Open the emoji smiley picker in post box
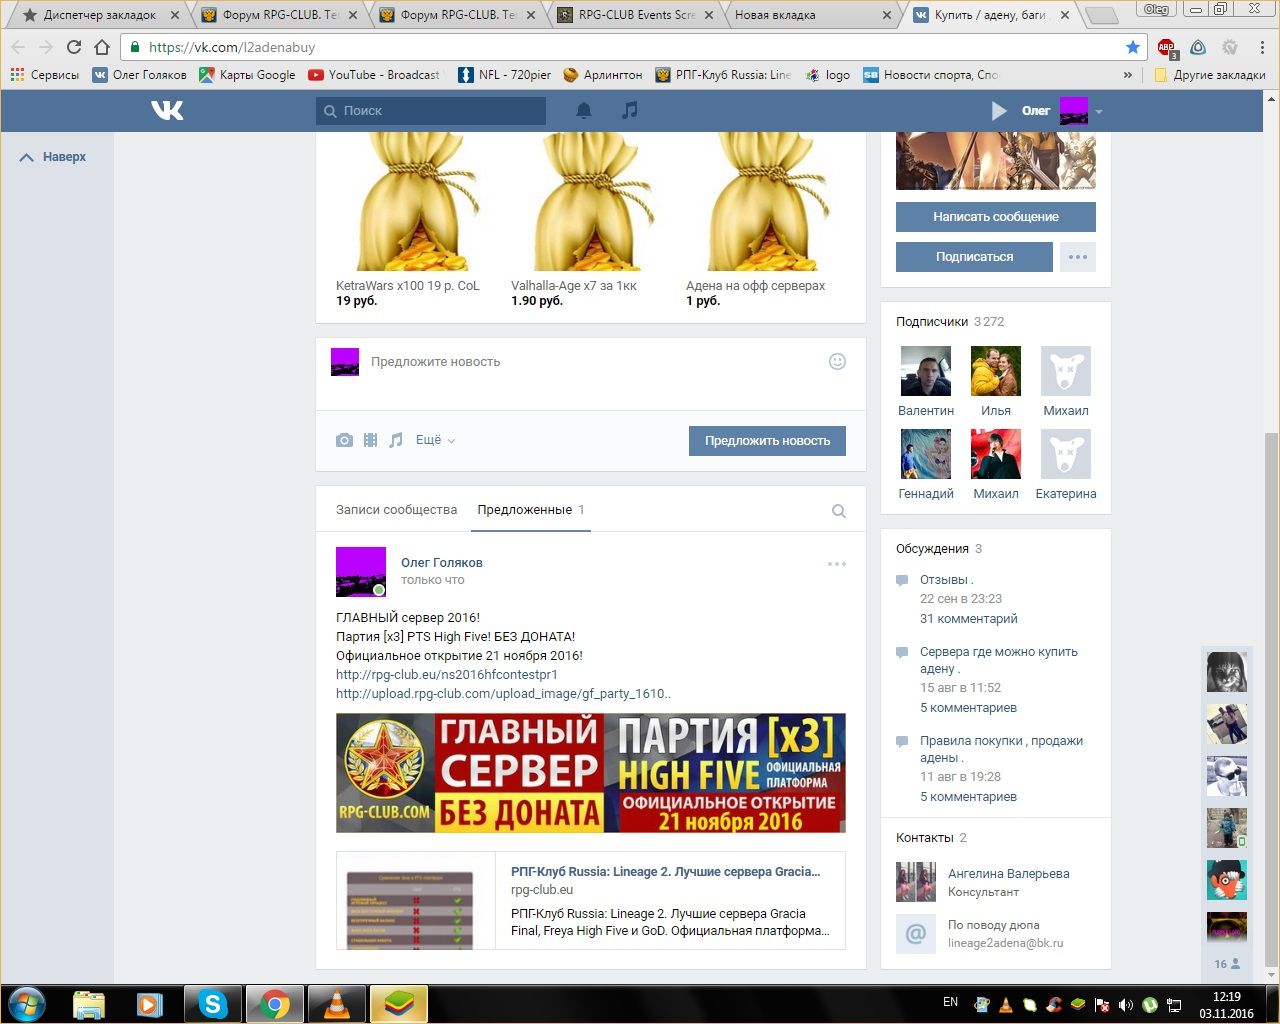Viewport: 1280px width, 1024px height. point(838,361)
